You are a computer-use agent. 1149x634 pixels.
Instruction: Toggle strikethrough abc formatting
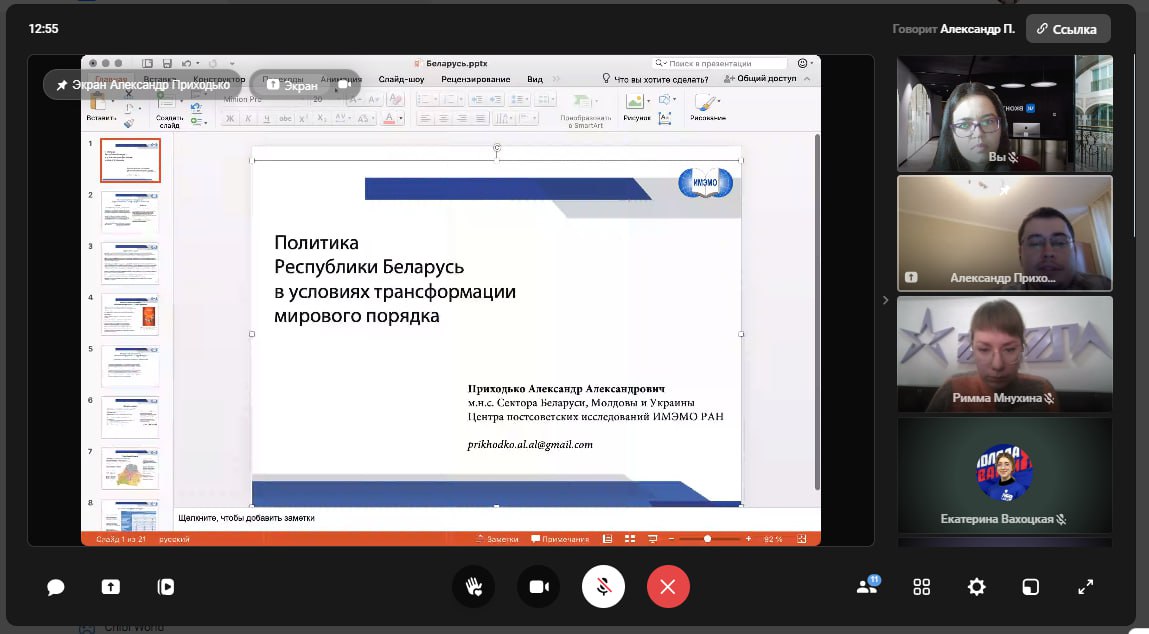pos(285,118)
